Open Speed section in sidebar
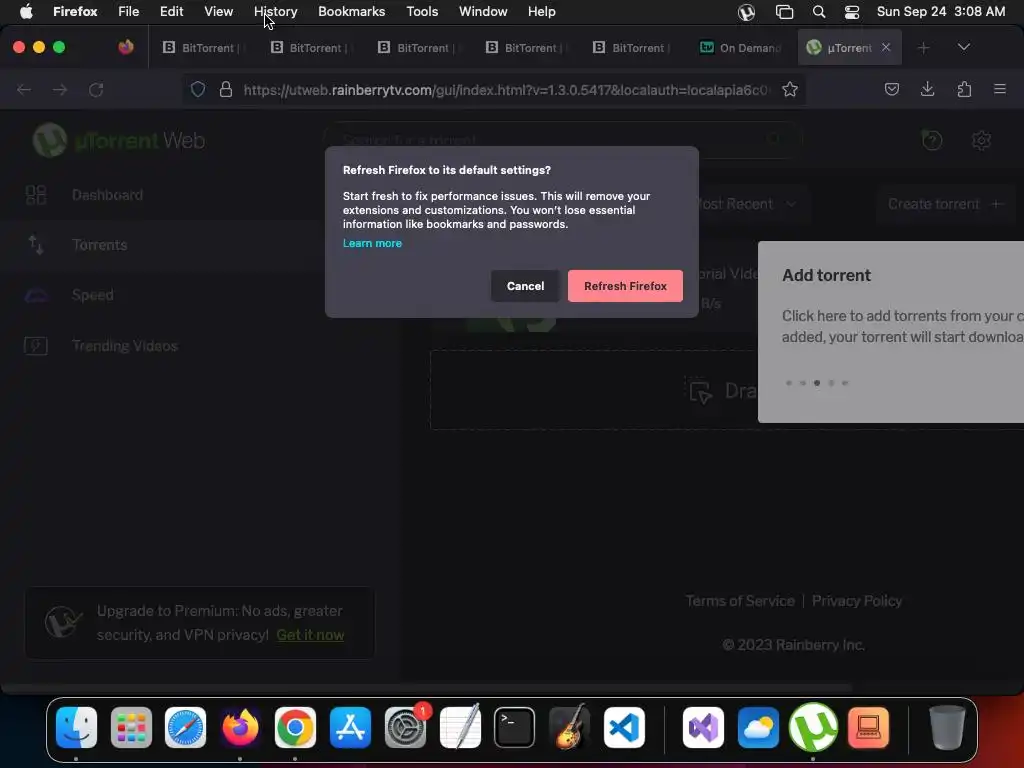 (92, 295)
